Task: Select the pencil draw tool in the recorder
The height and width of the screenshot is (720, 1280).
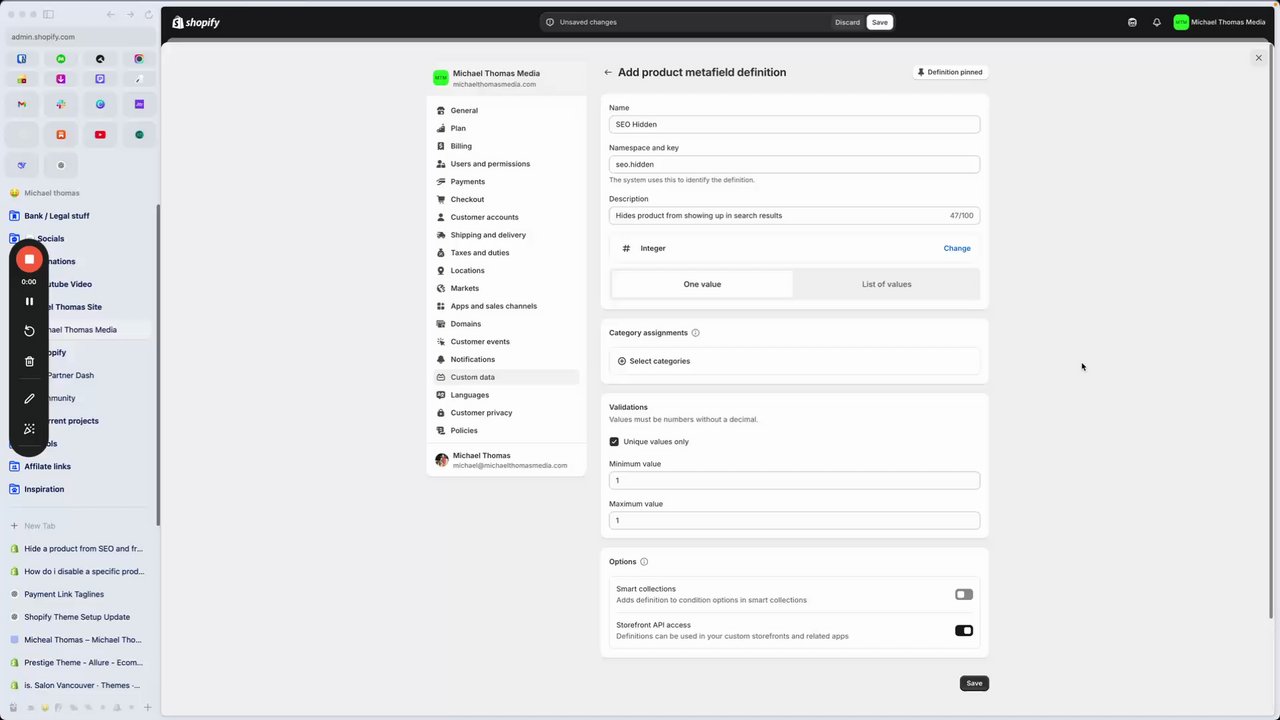Action: coord(29,398)
